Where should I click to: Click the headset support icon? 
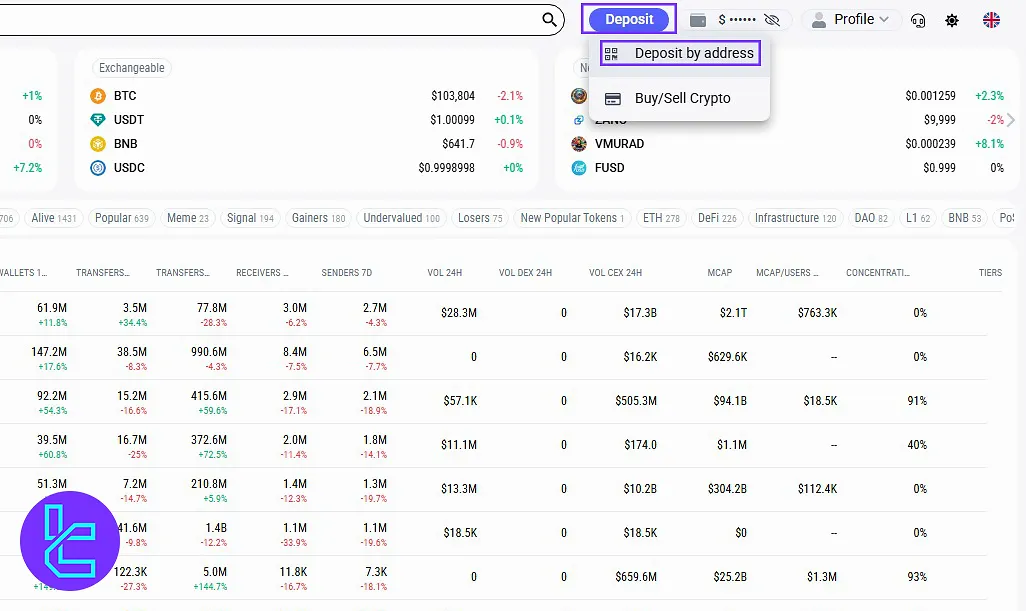pos(919,20)
